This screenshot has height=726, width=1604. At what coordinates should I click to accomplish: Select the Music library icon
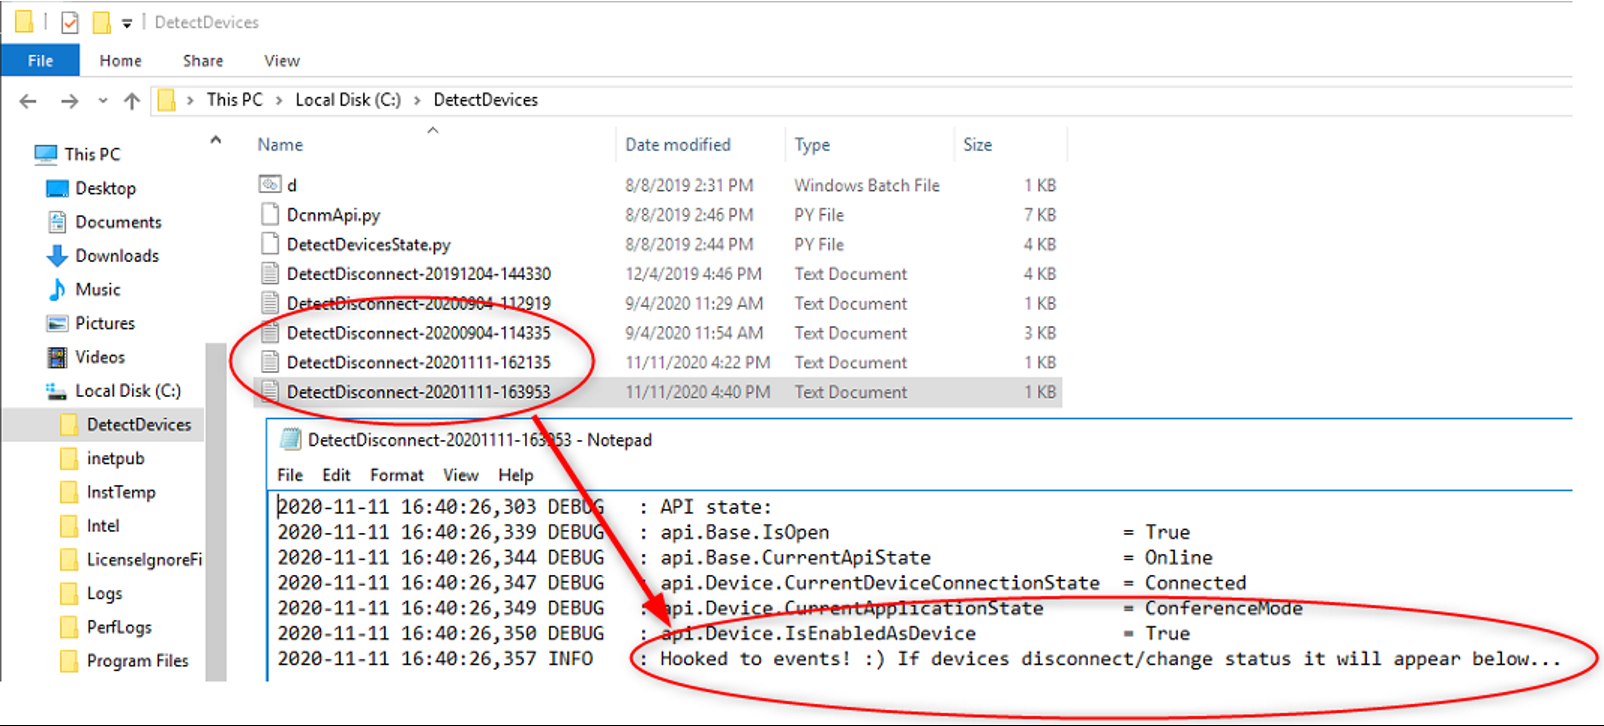[x=57, y=290]
